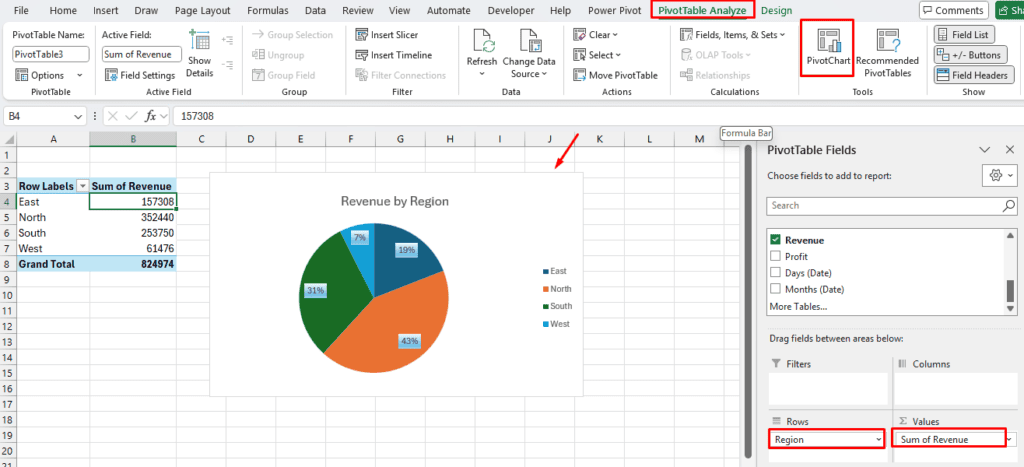Open Field Settings dialog
The width and height of the screenshot is (1024, 467).
pos(140,75)
